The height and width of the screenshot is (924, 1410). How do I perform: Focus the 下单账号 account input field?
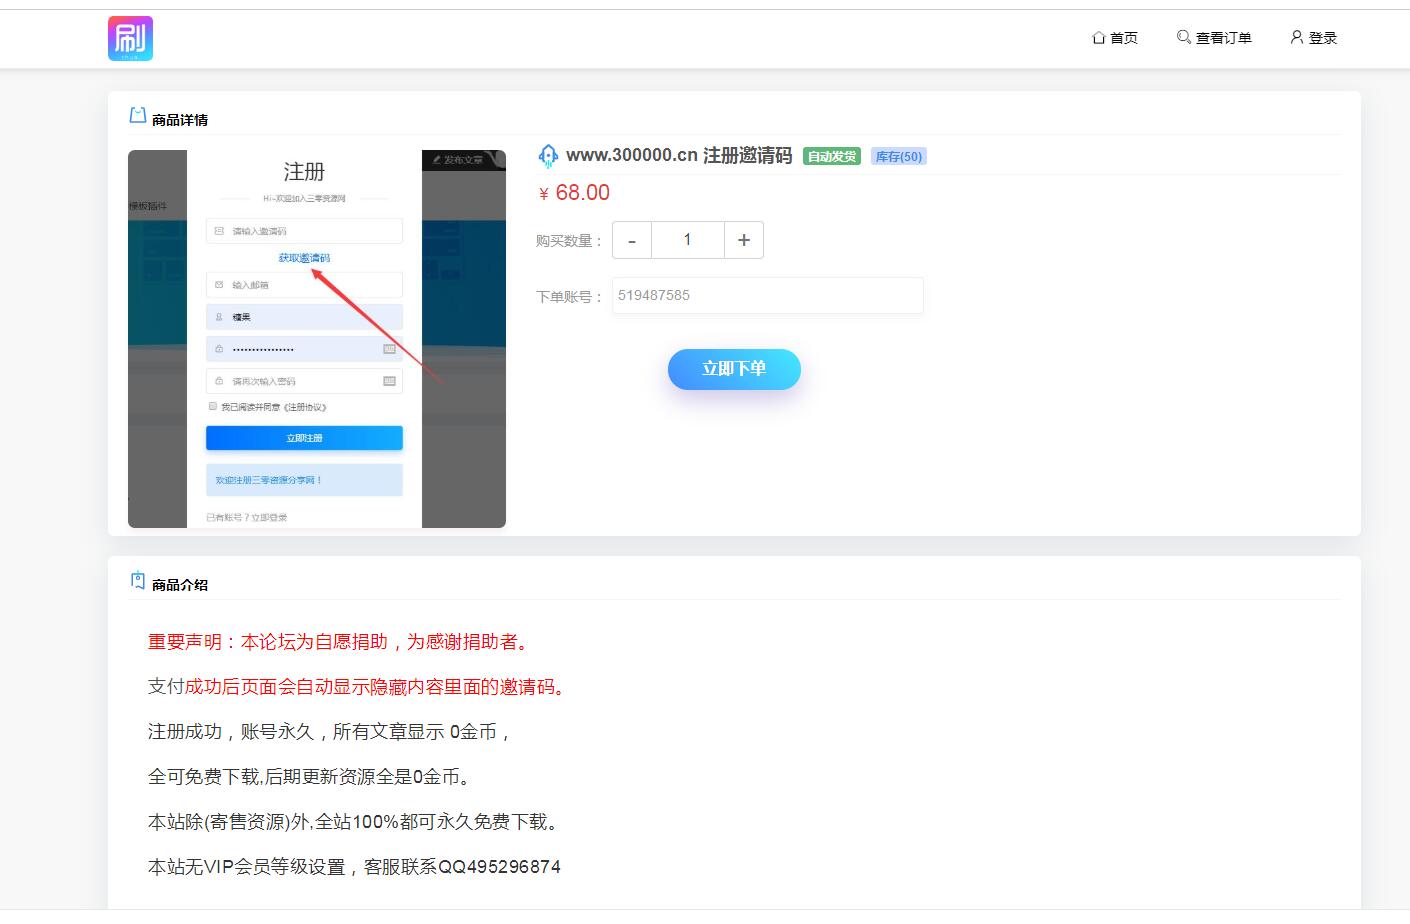767,296
